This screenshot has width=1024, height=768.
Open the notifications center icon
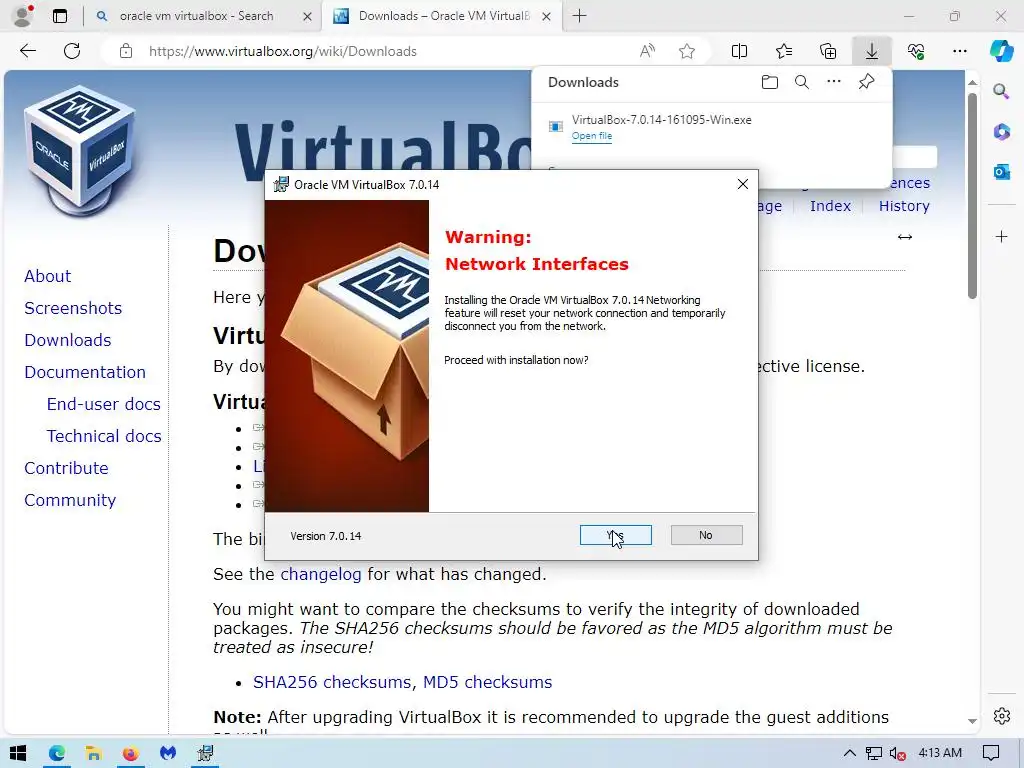pyautogui.click(x=991, y=753)
